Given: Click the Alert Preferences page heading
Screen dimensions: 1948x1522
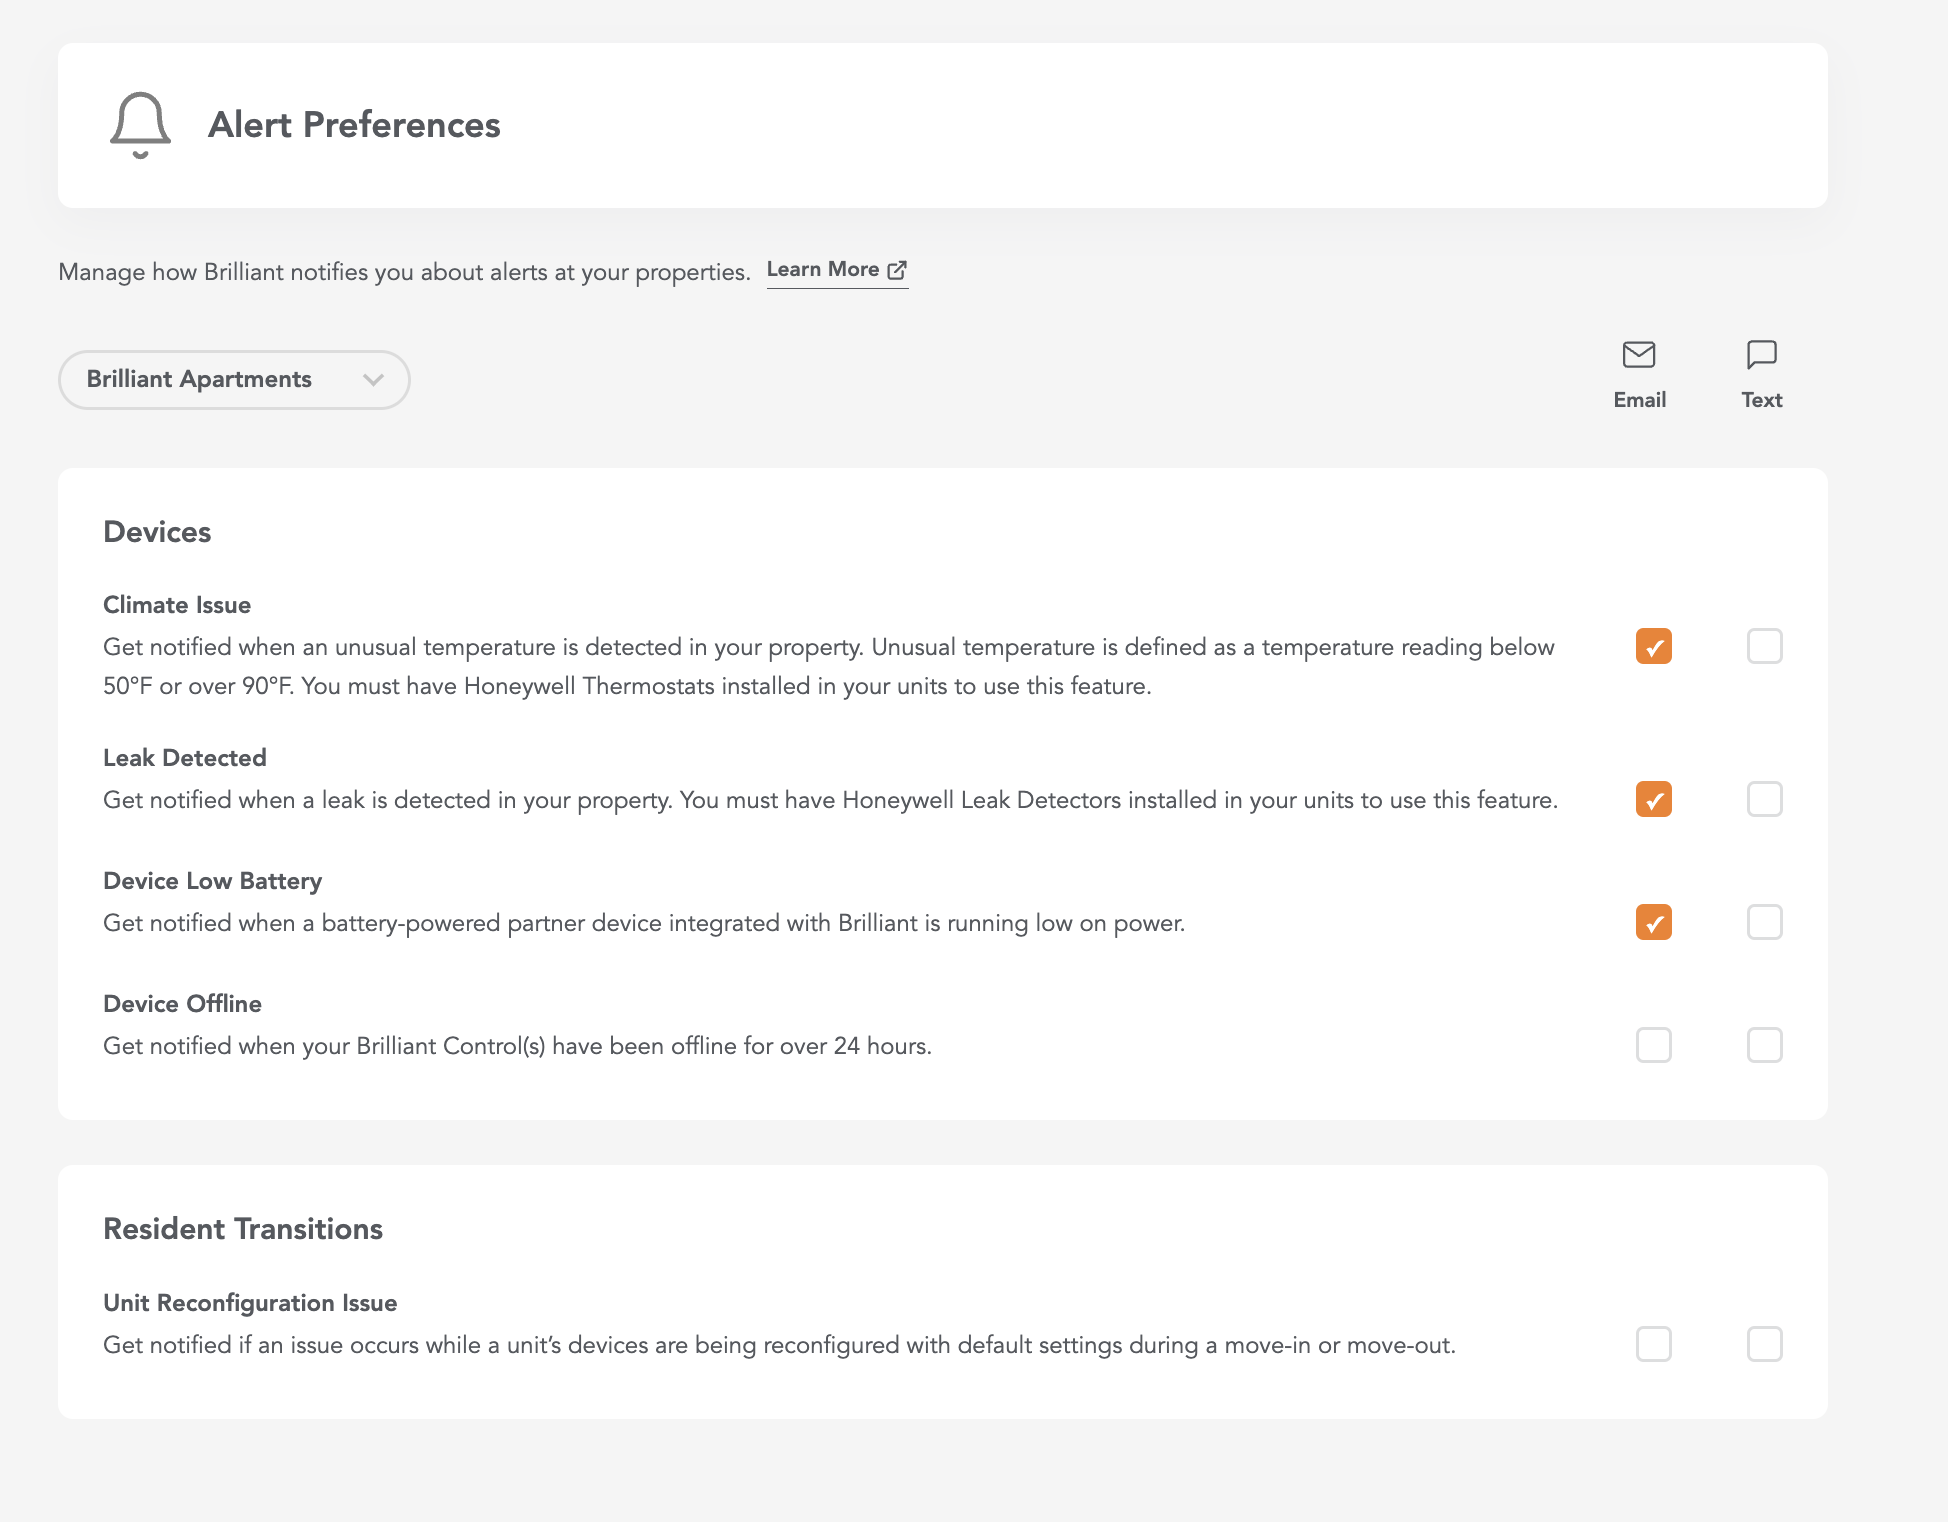Looking at the screenshot, I should click(354, 125).
